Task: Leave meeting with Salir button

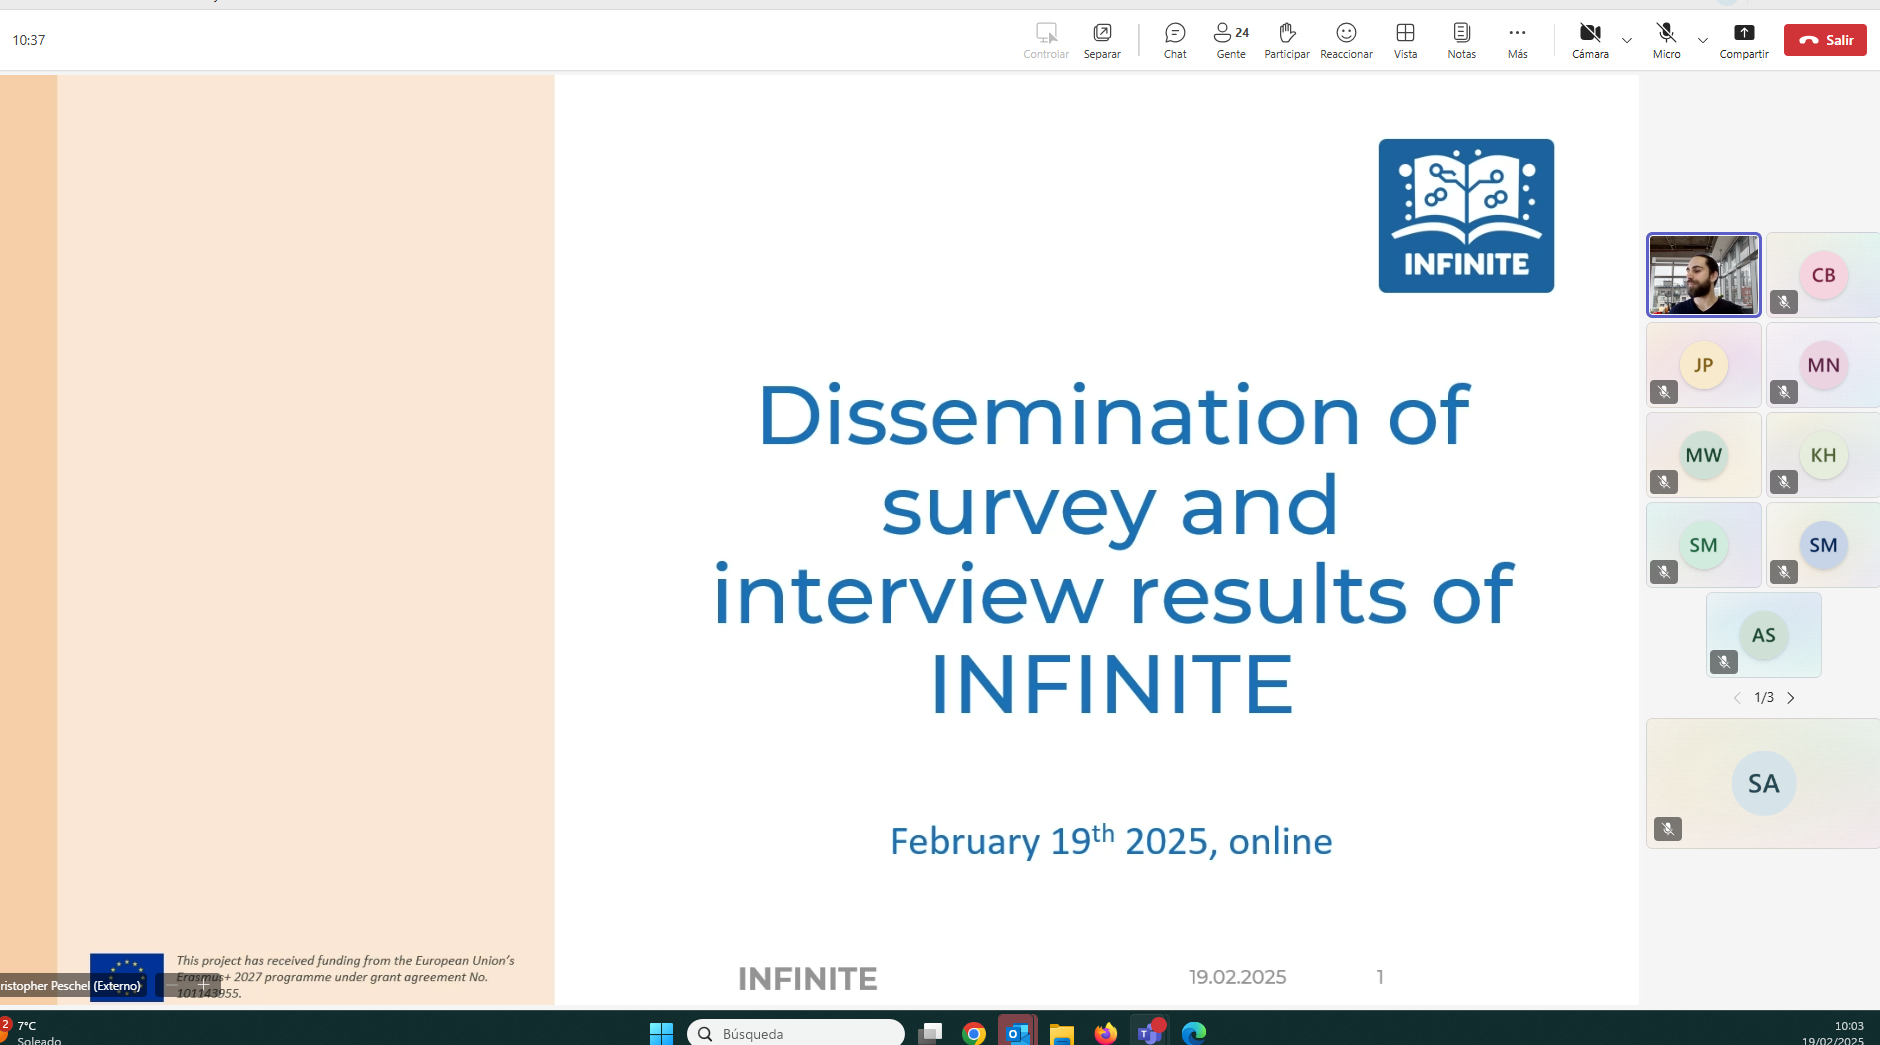Action: [x=1825, y=40]
